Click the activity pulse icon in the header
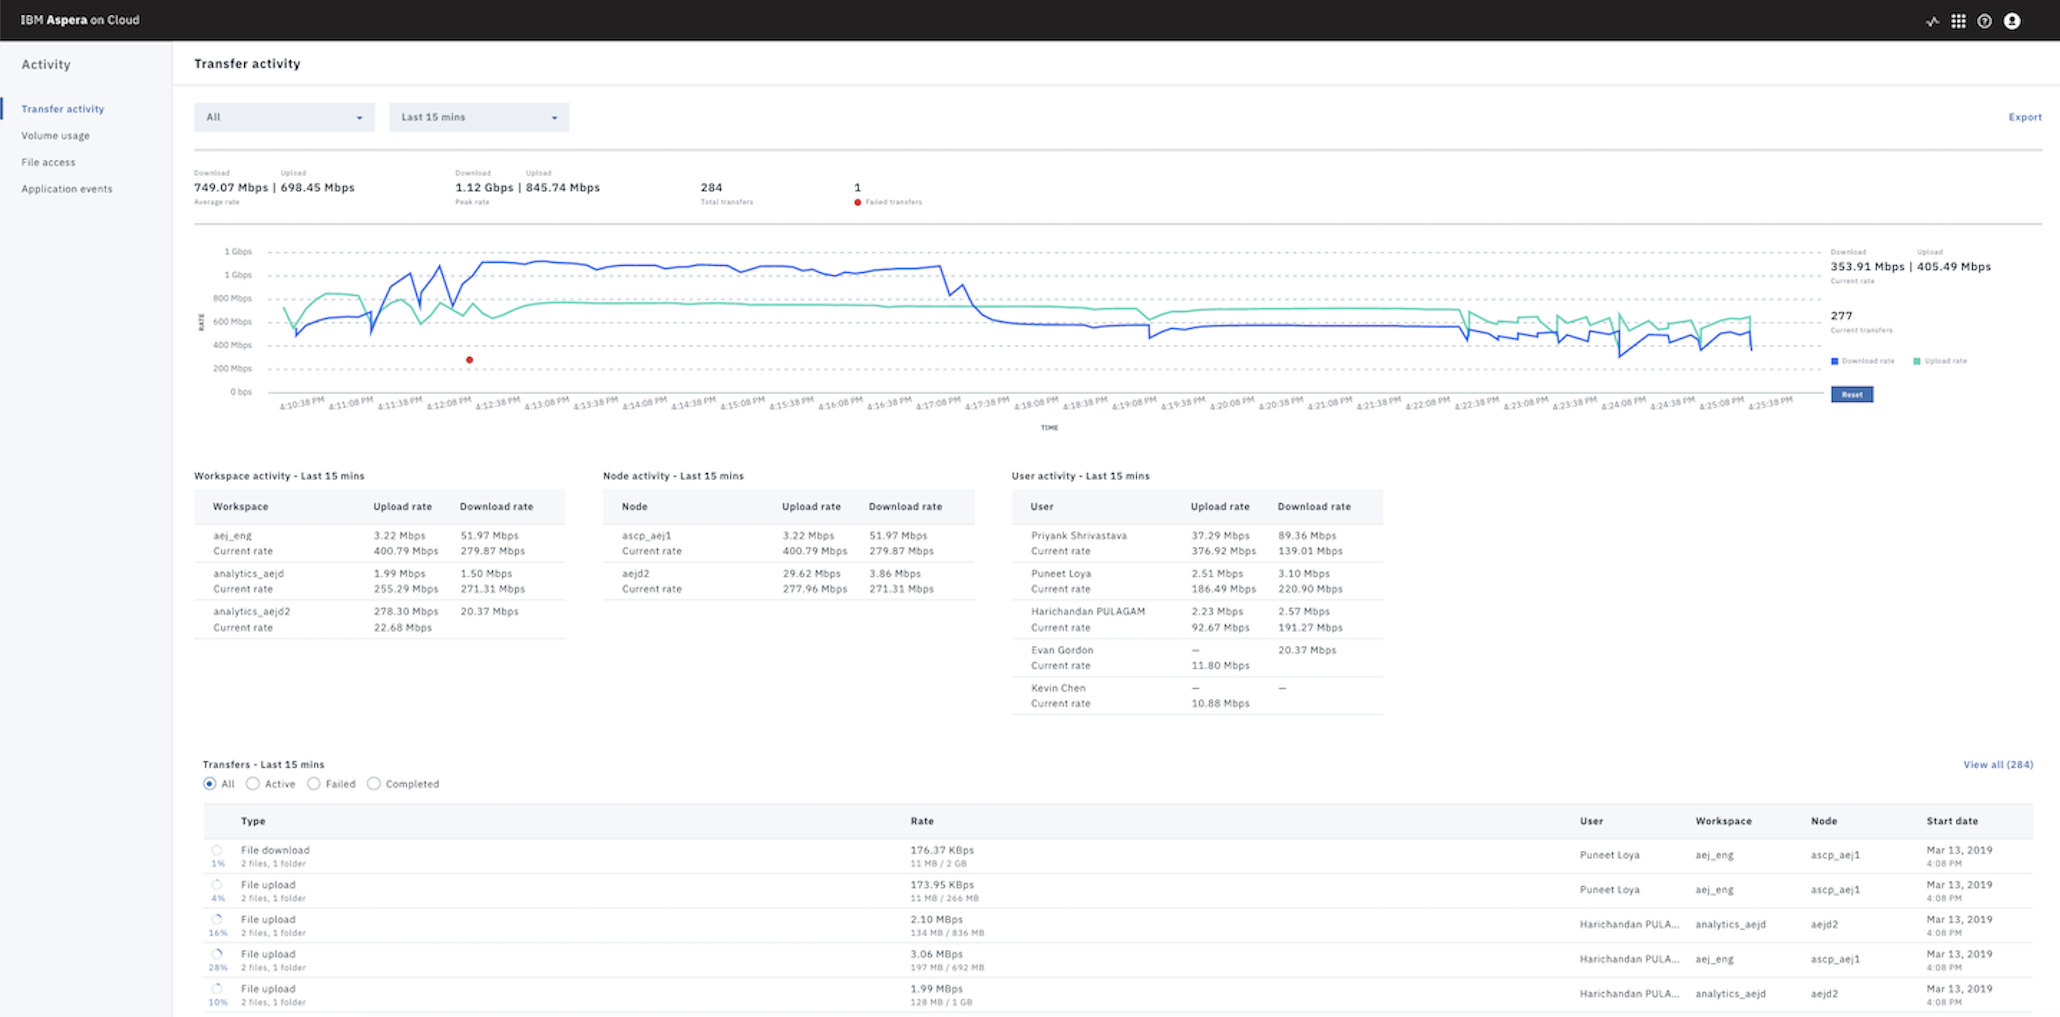The image size is (2060, 1017). [x=1932, y=20]
